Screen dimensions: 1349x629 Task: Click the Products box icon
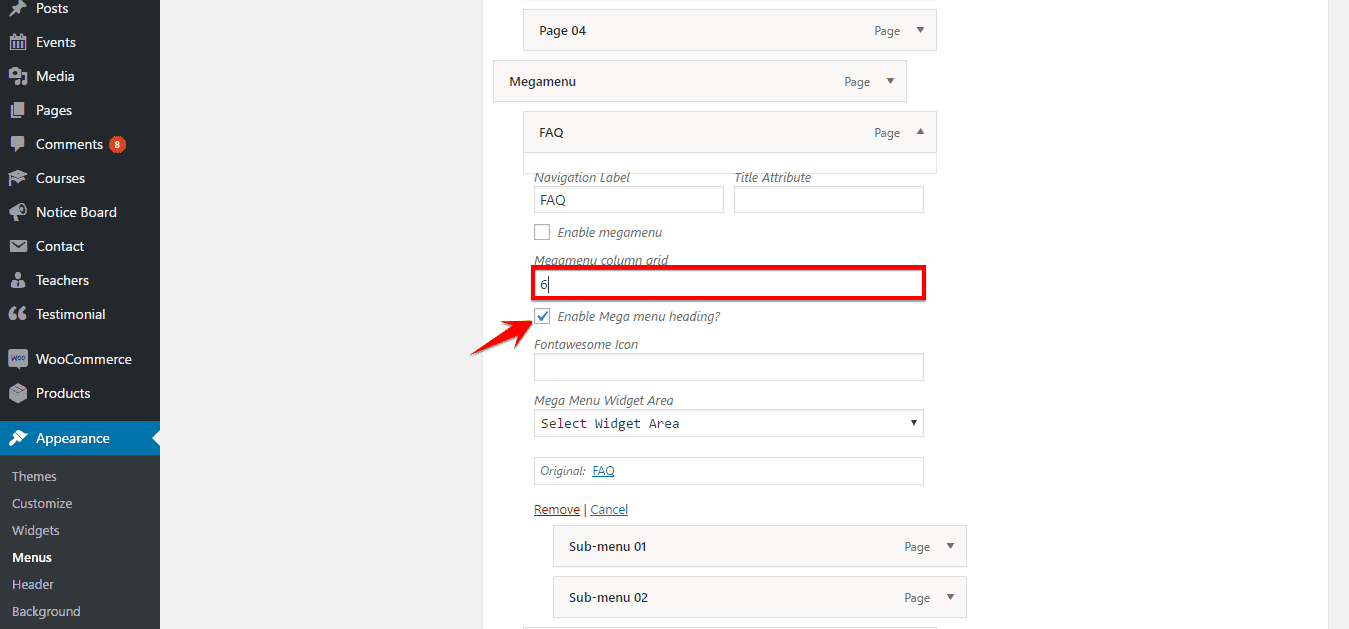click(17, 393)
